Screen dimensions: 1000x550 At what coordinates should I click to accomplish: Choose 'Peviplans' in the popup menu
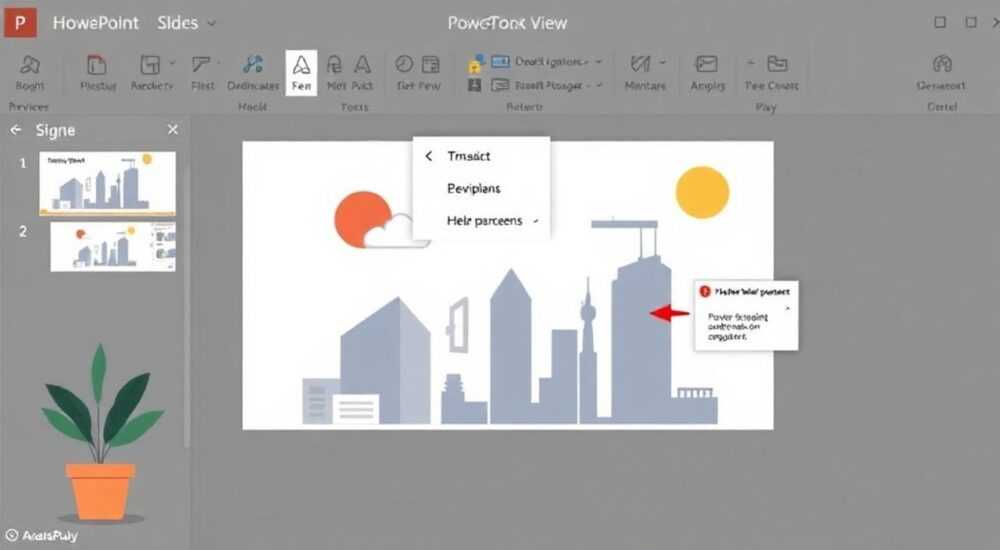point(474,188)
